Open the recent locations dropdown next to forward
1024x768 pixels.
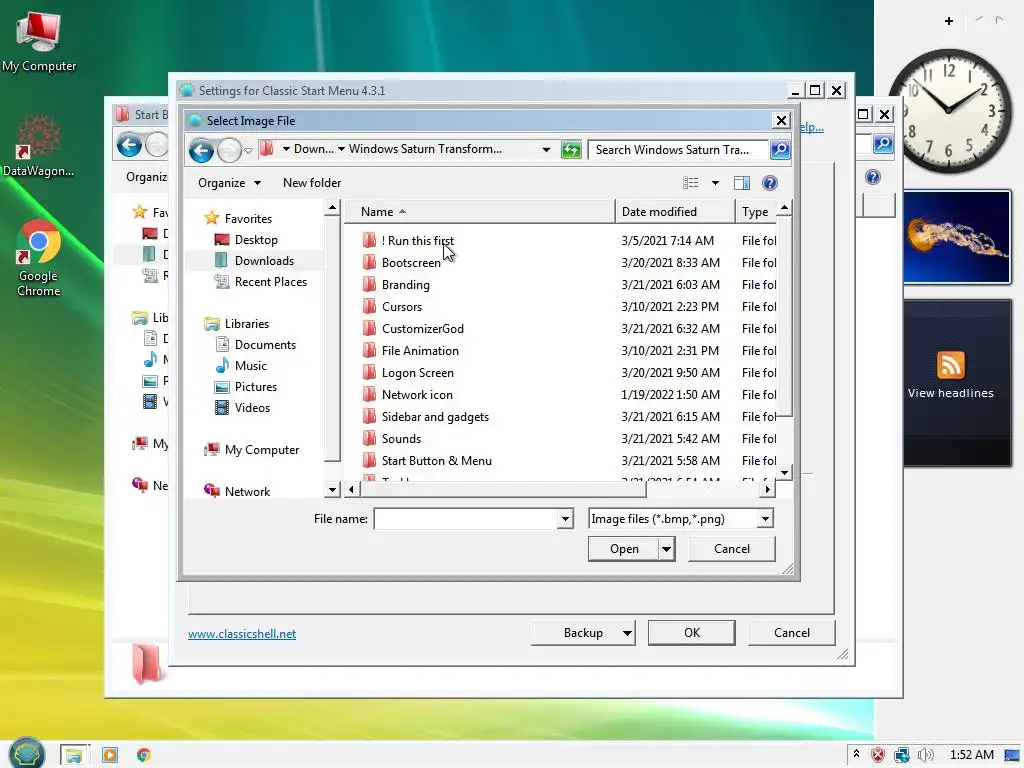coord(248,151)
